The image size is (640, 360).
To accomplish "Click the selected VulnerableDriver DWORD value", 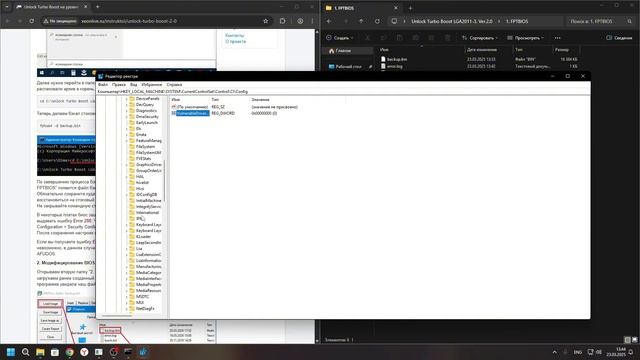I will click(x=193, y=113).
